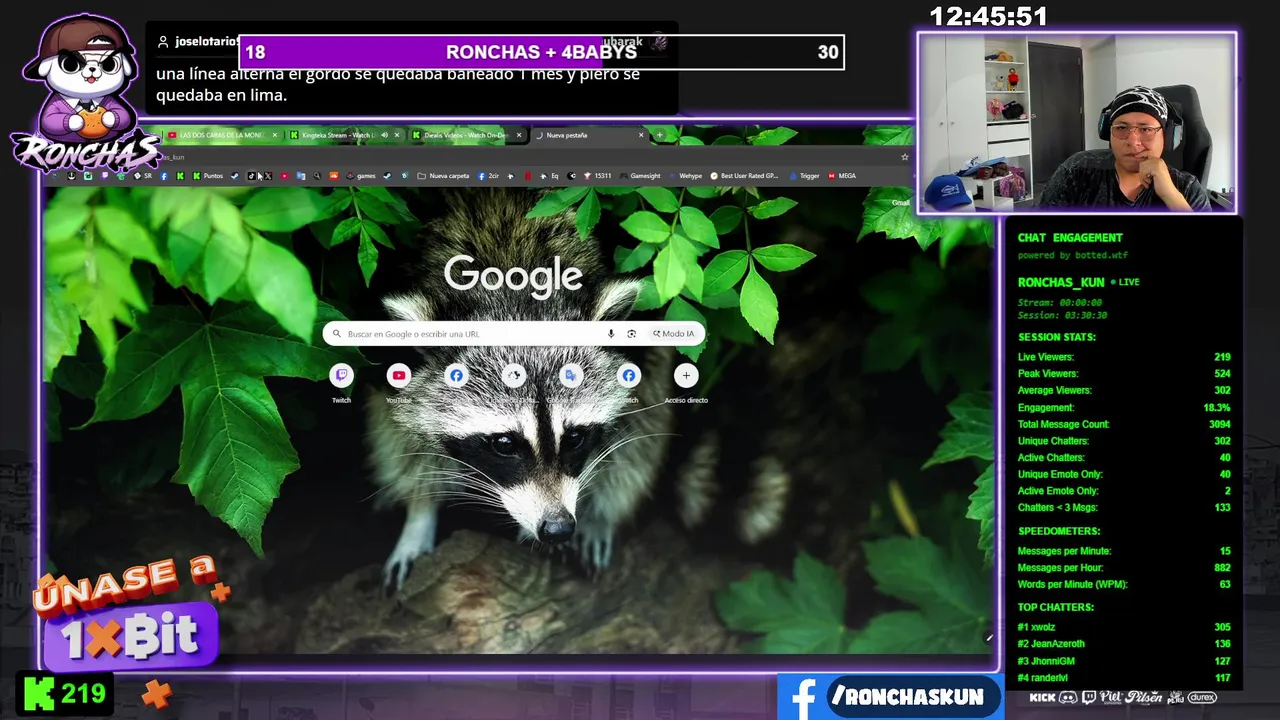Click the 'Únase a 1xBit' promo banner
Screen dimensions: 1280x720
pyautogui.click(x=130, y=615)
